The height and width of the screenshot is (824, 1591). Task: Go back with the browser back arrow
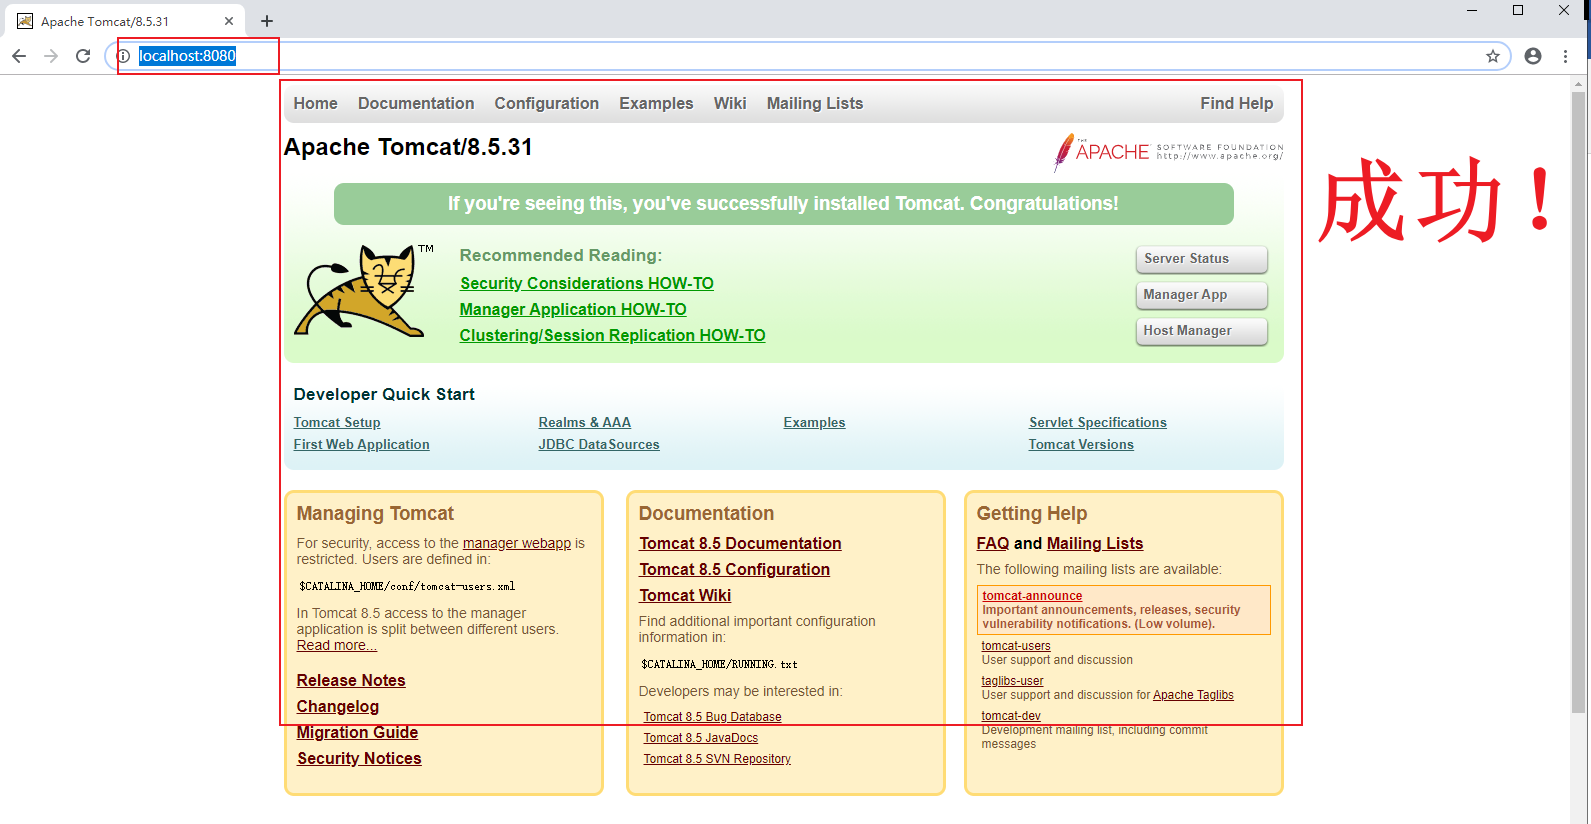[x=19, y=56]
